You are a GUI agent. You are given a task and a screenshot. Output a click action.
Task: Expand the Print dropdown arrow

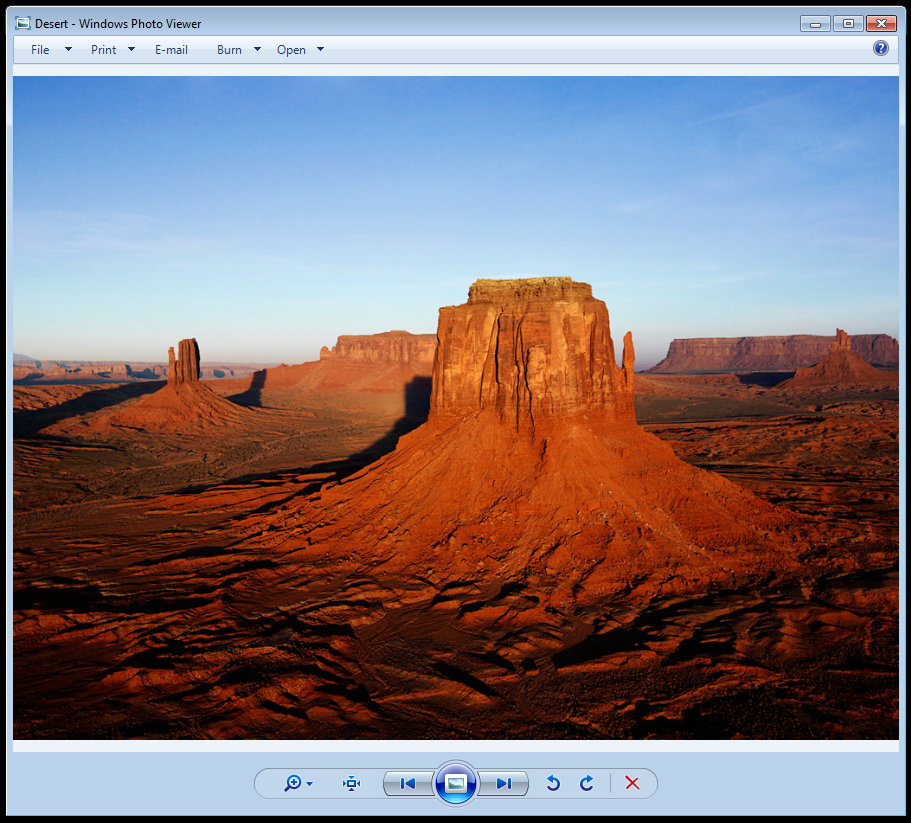coord(131,50)
